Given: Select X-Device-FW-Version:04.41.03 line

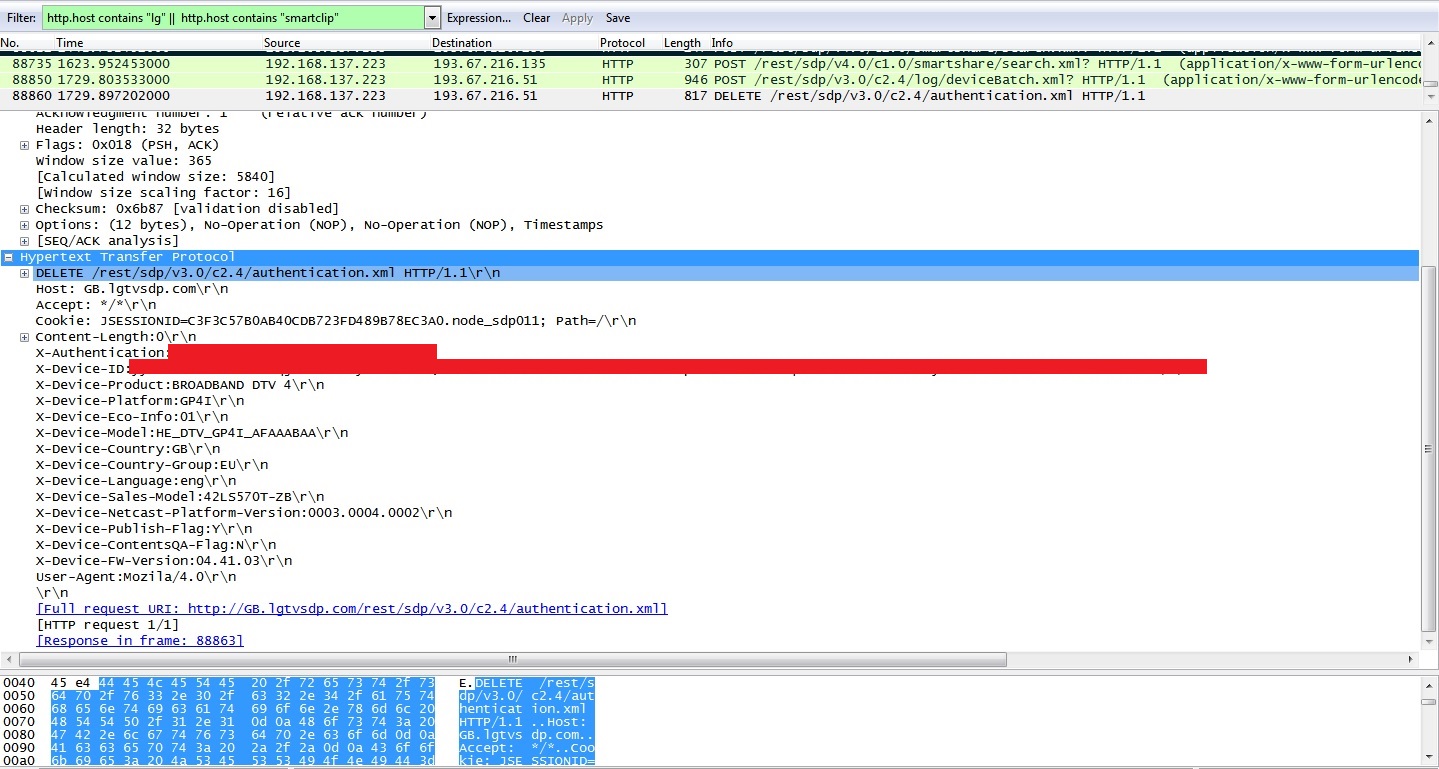Looking at the screenshot, I should pos(163,561).
